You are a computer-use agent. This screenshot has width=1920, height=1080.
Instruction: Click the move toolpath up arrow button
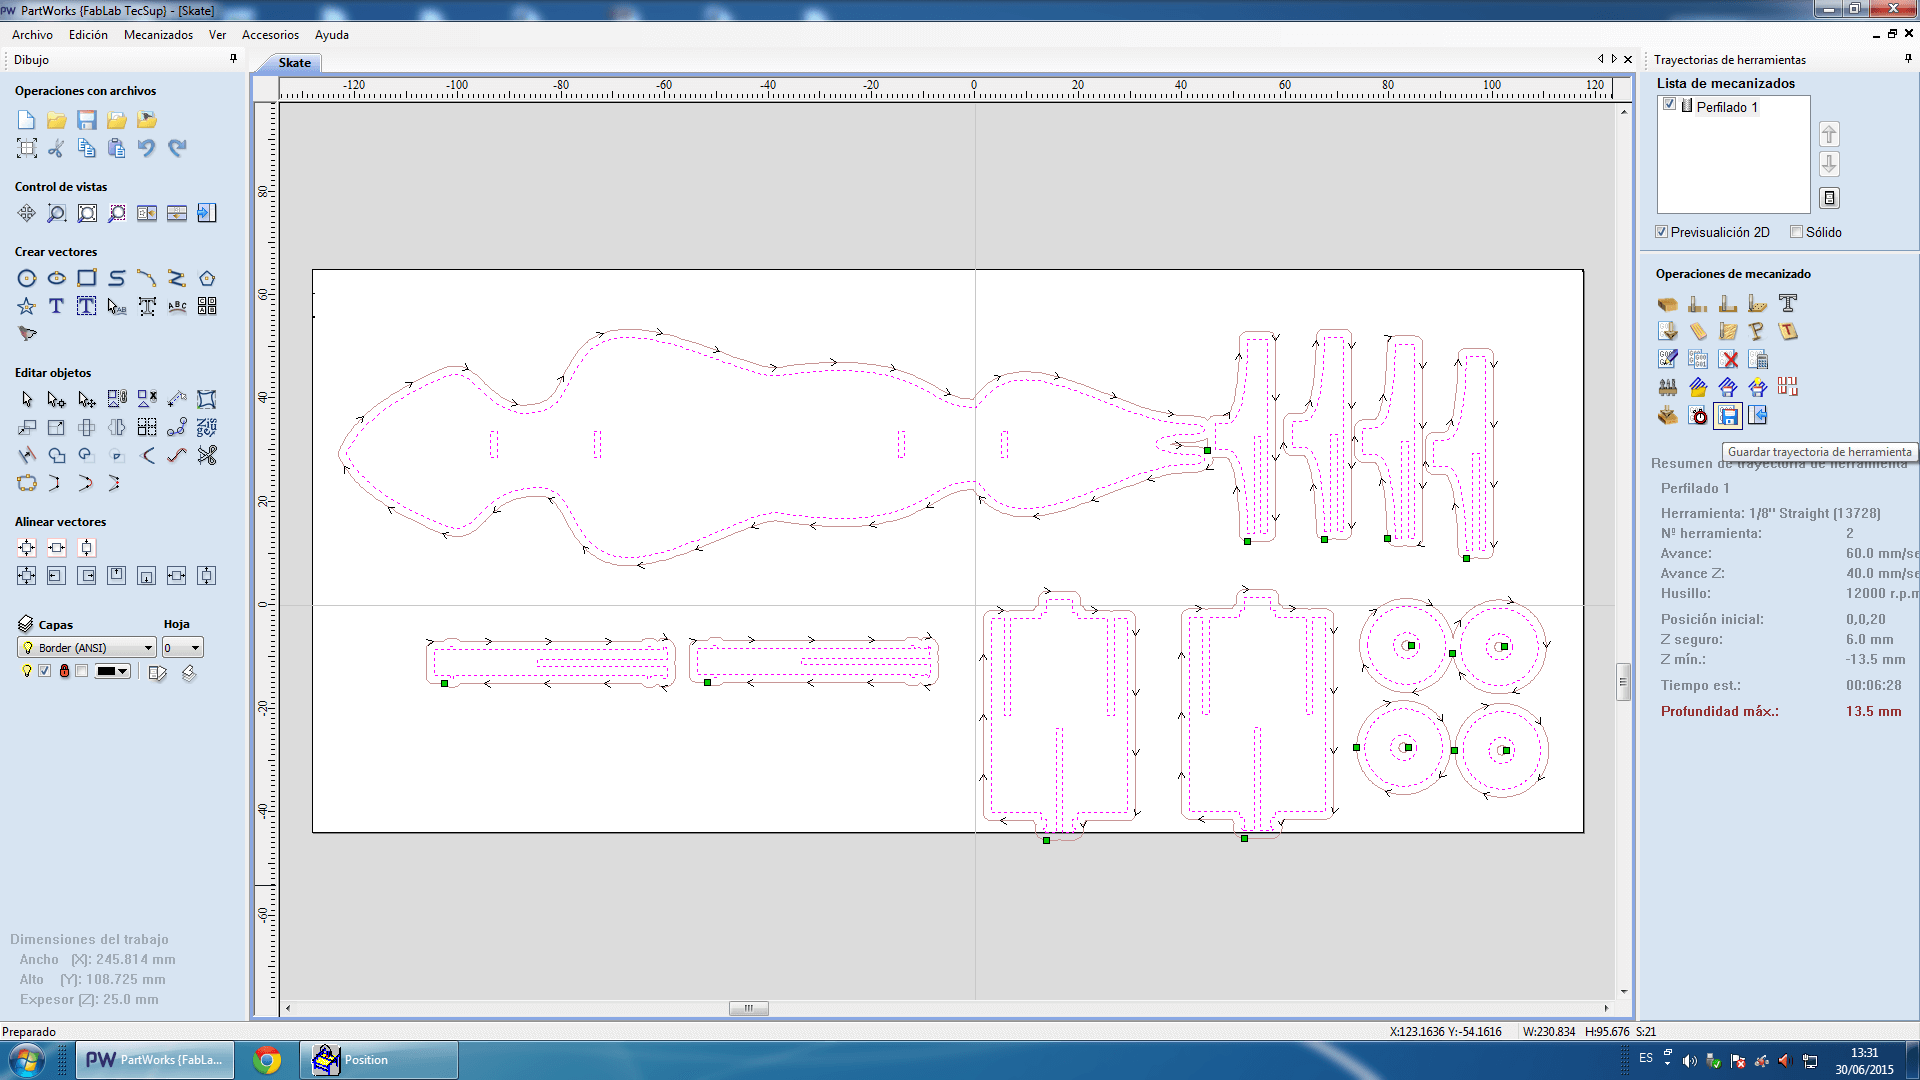[1829, 134]
